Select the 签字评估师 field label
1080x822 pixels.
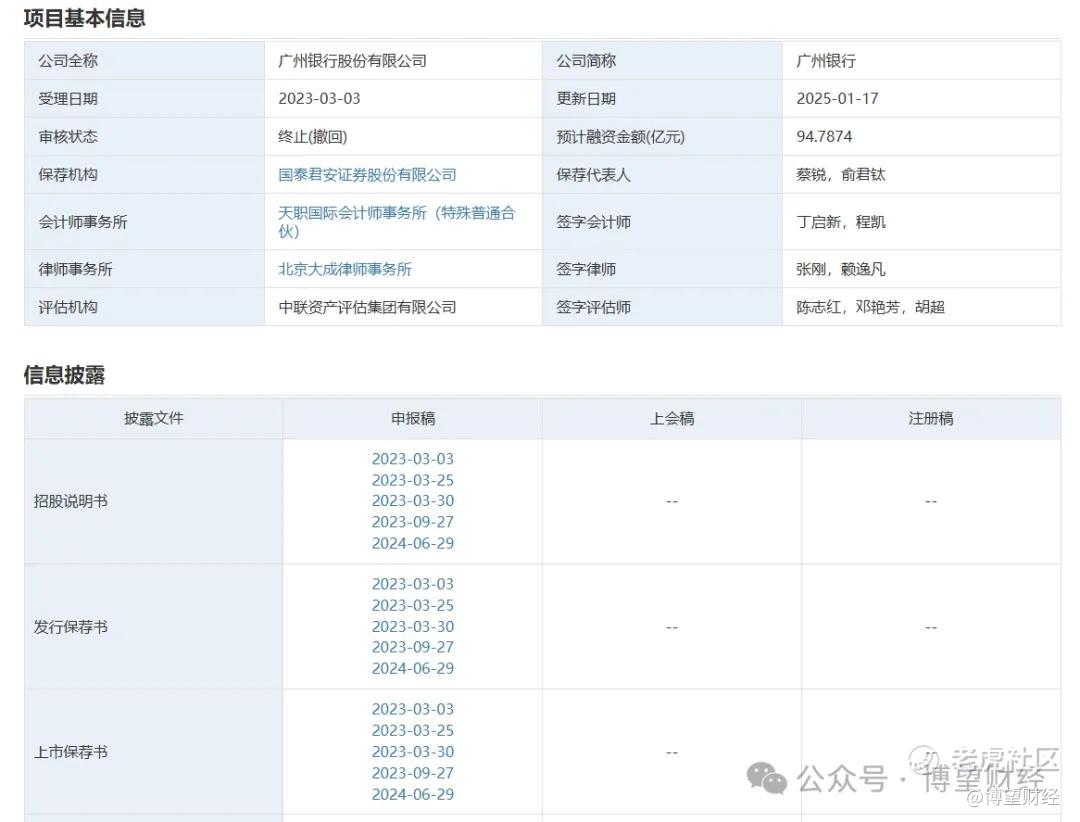click(x=594, y=307)
